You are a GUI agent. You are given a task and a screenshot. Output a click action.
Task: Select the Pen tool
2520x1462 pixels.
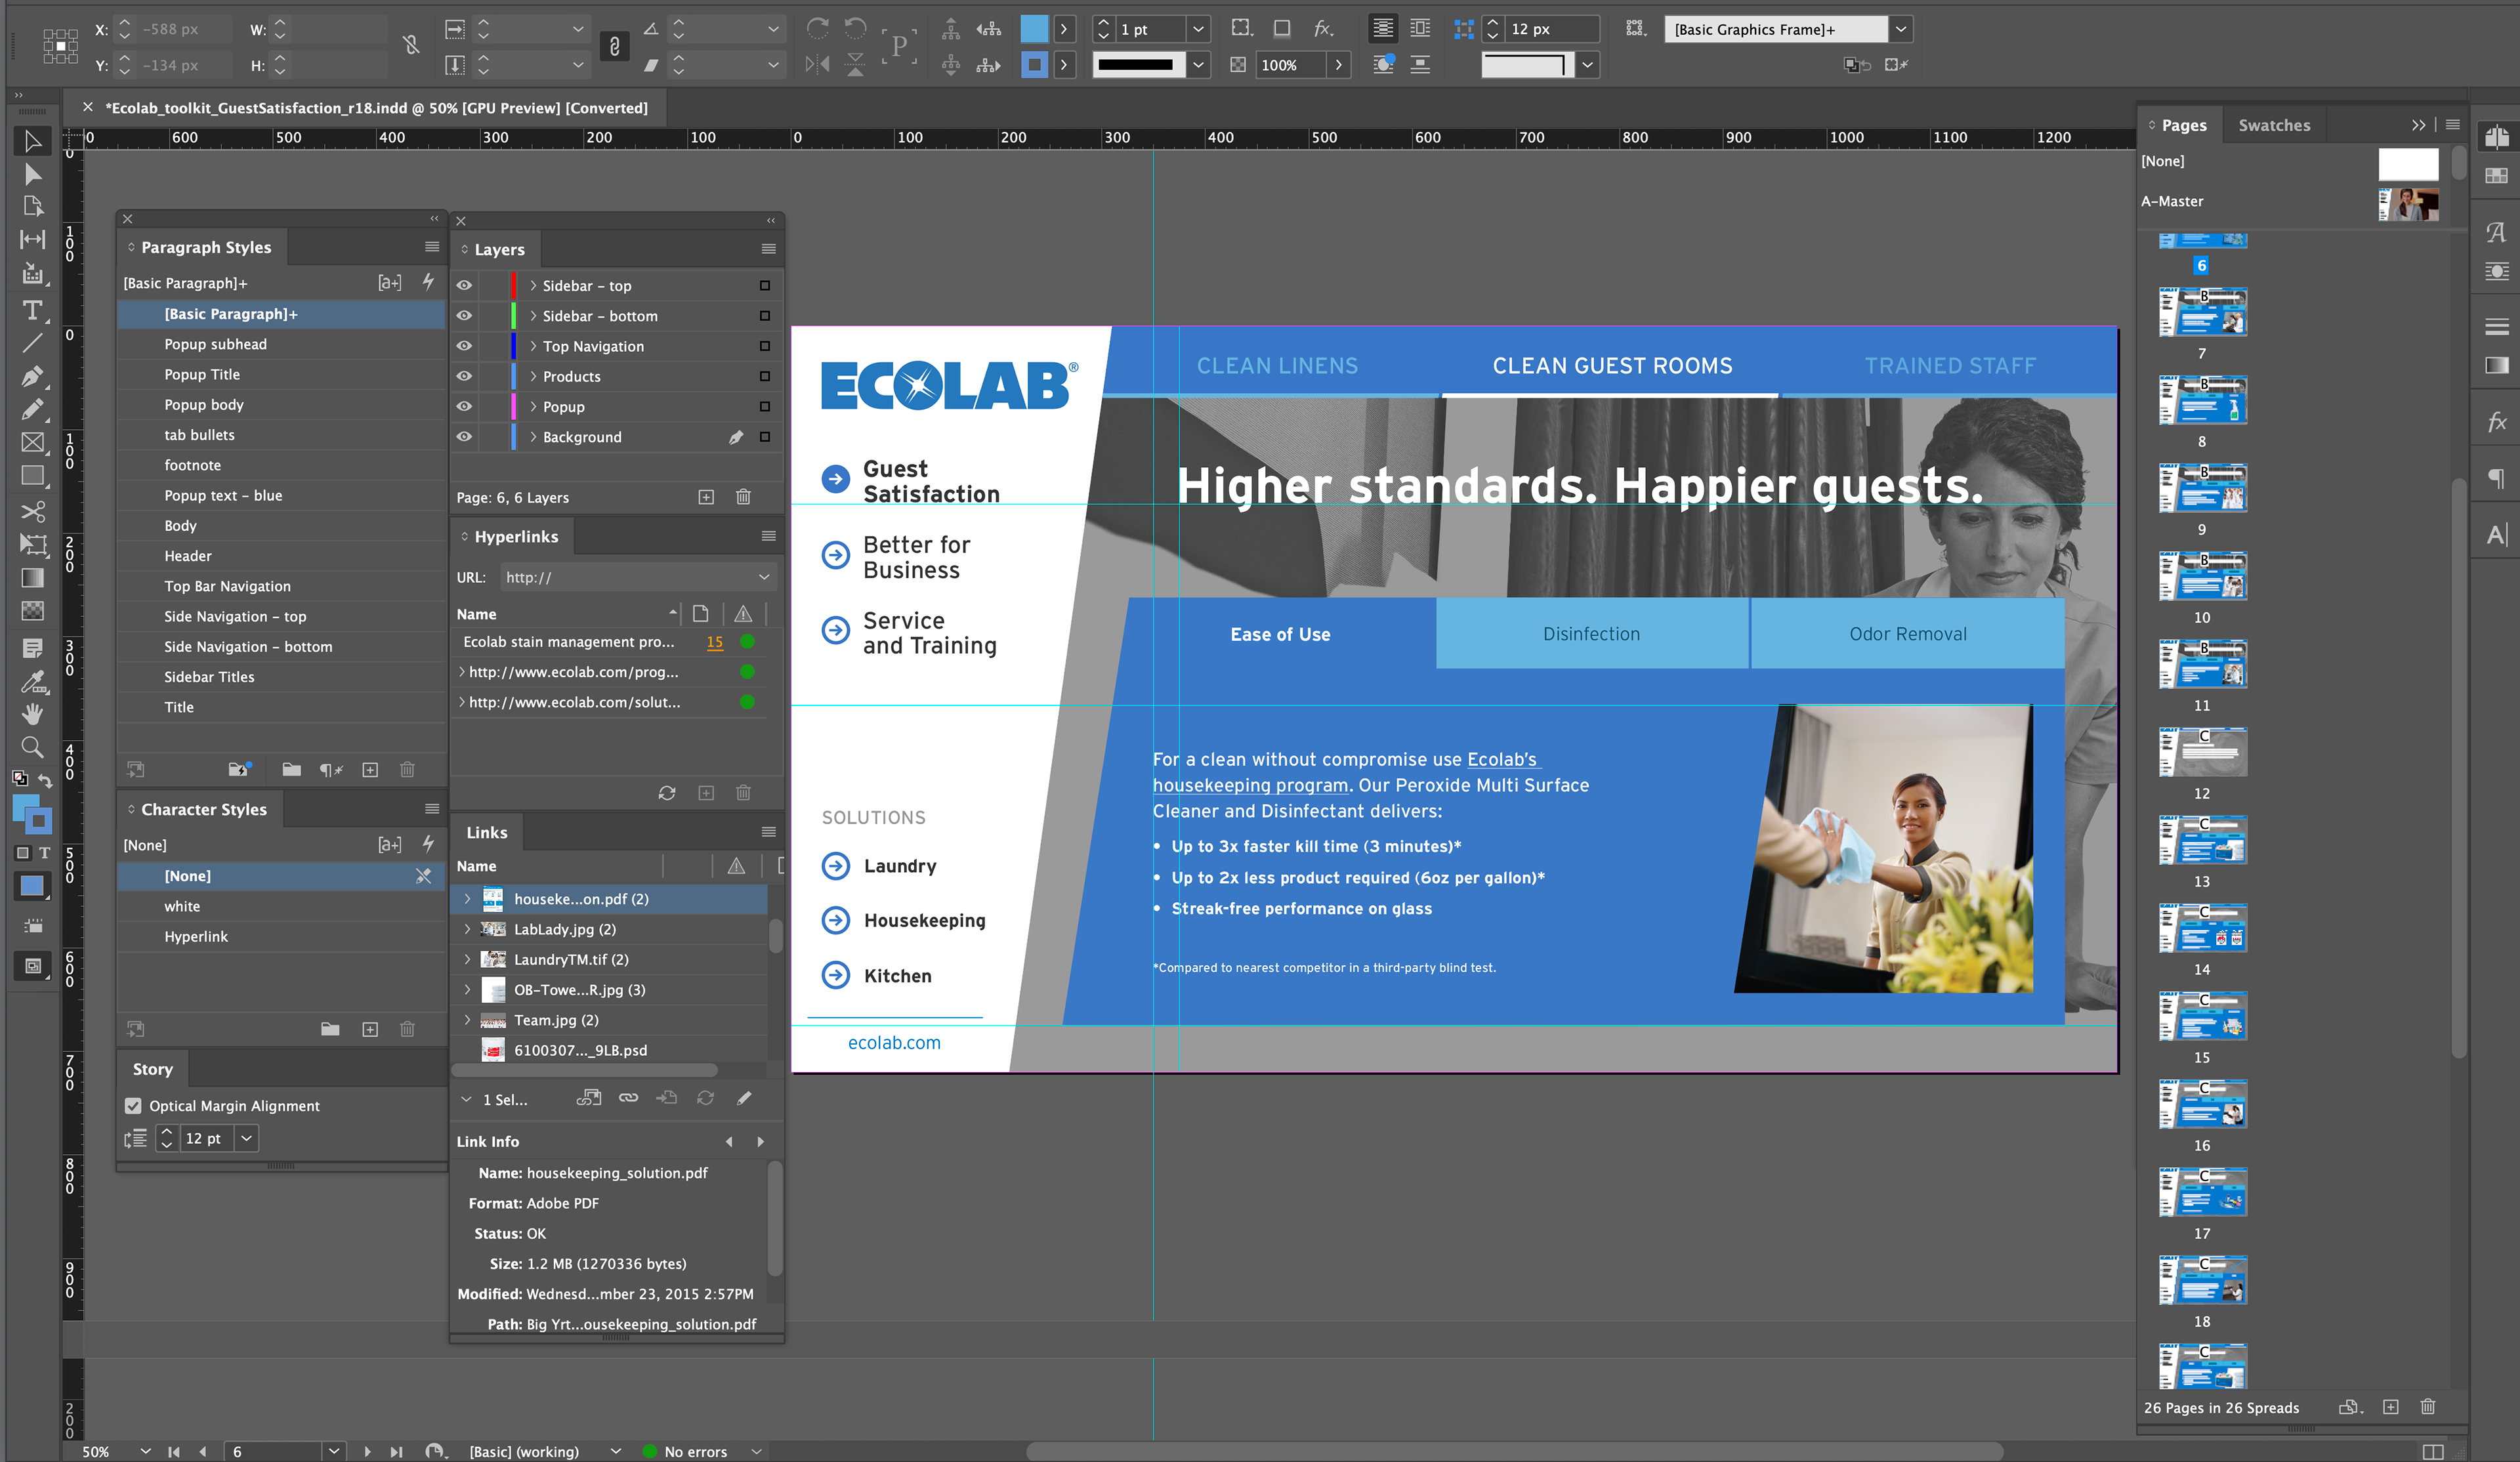click(x=32, y=376)
